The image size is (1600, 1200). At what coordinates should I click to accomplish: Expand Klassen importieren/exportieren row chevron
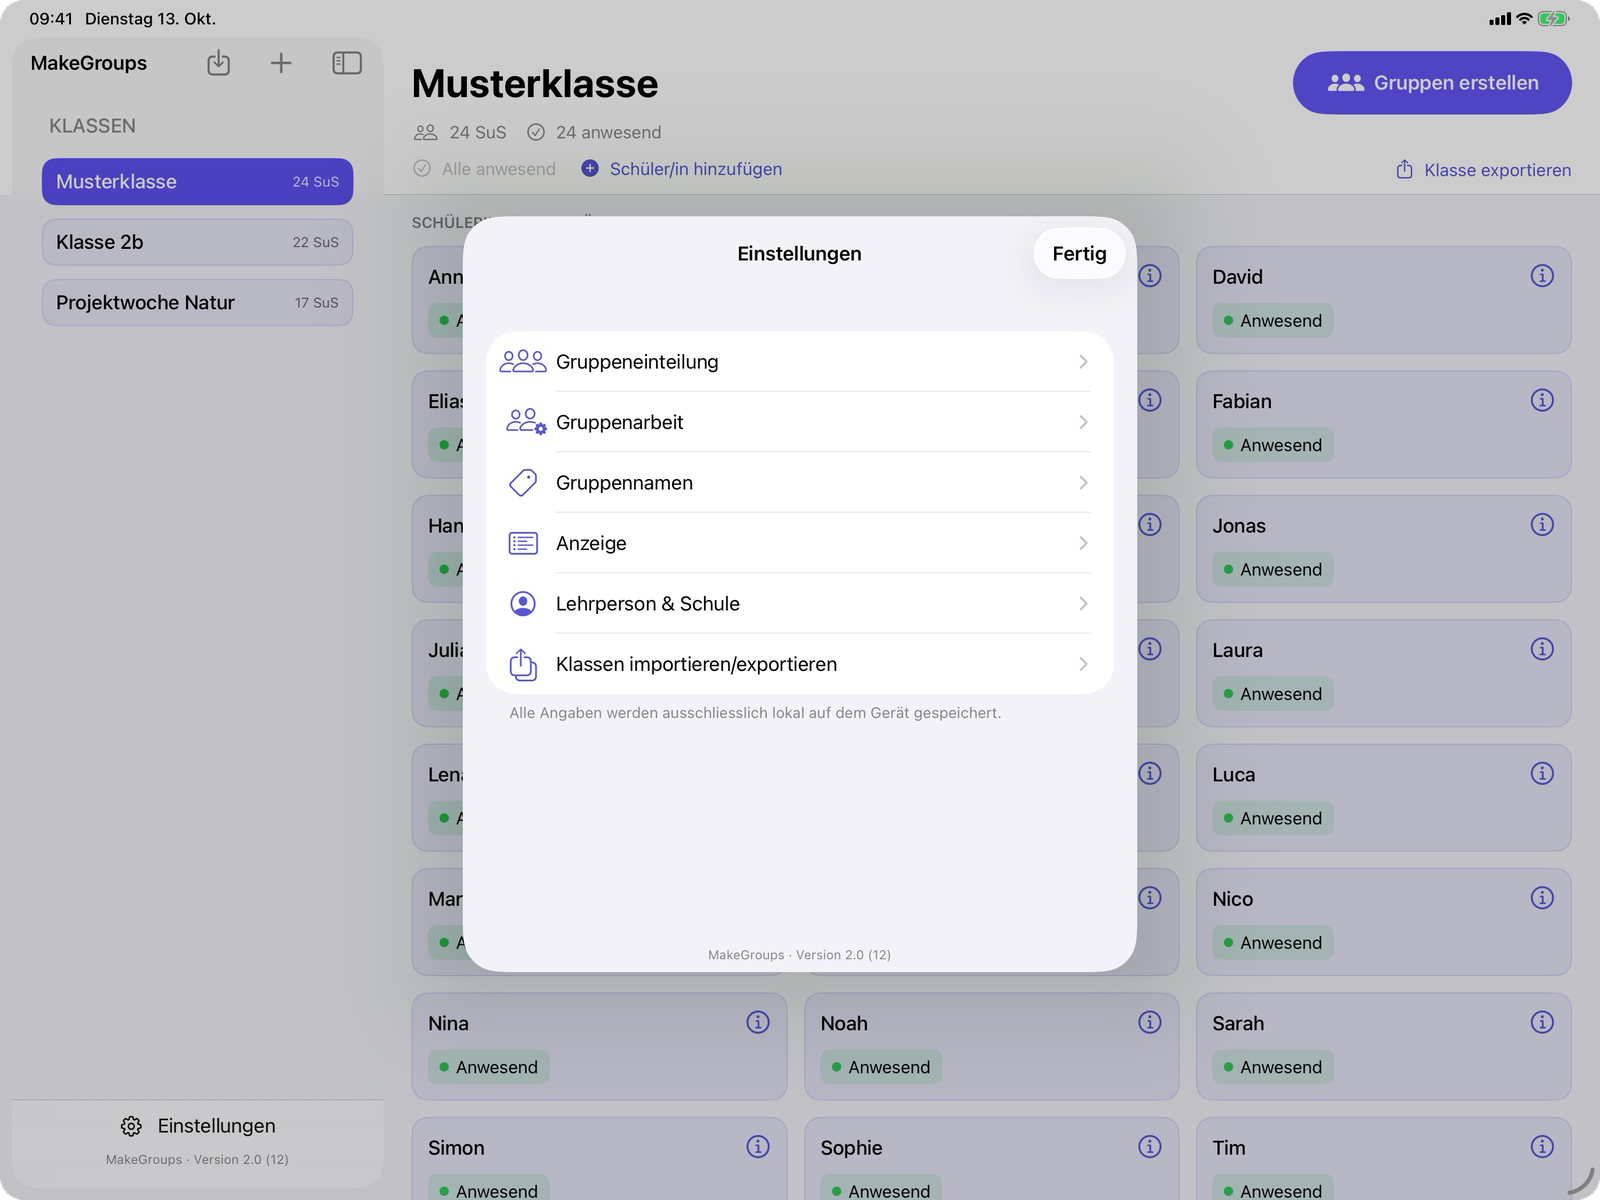(x=1083, y=664)
